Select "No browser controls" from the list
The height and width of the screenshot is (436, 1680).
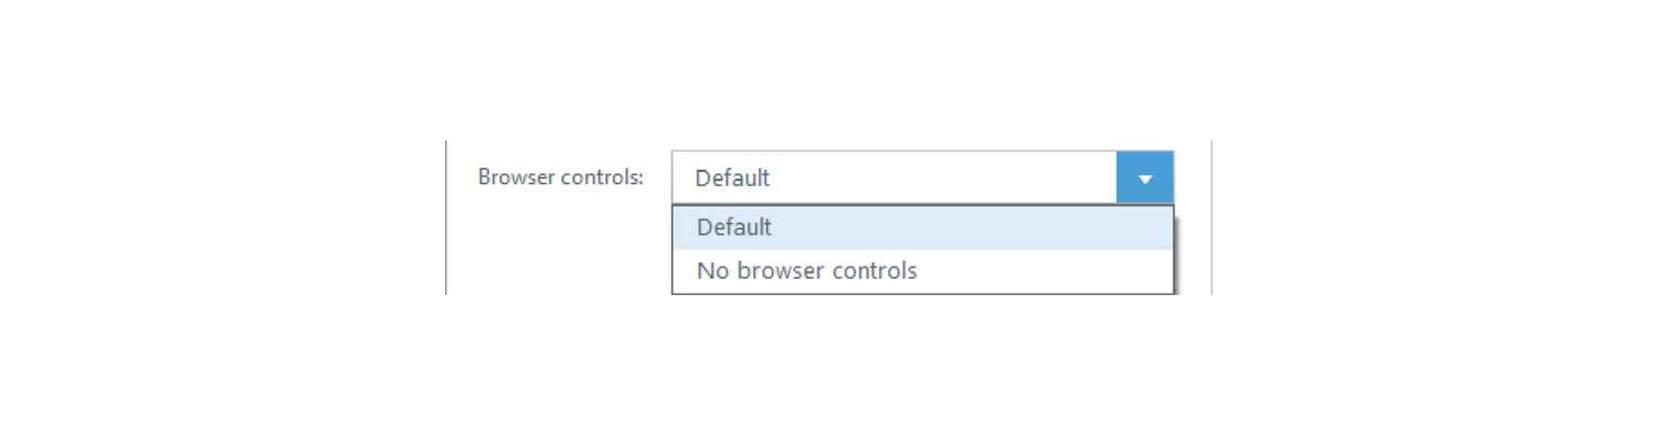[922, 271]
